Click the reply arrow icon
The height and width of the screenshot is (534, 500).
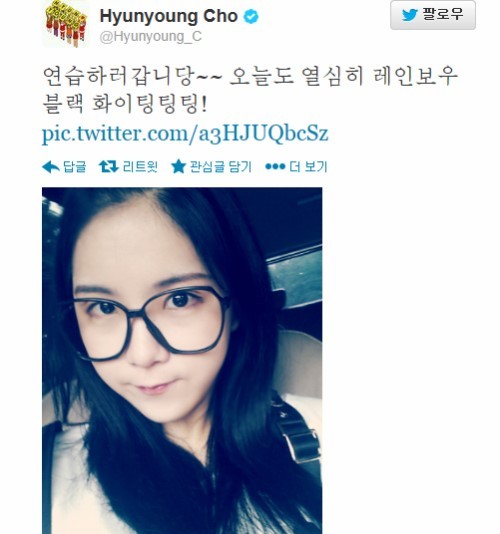(x=51, y=167)
